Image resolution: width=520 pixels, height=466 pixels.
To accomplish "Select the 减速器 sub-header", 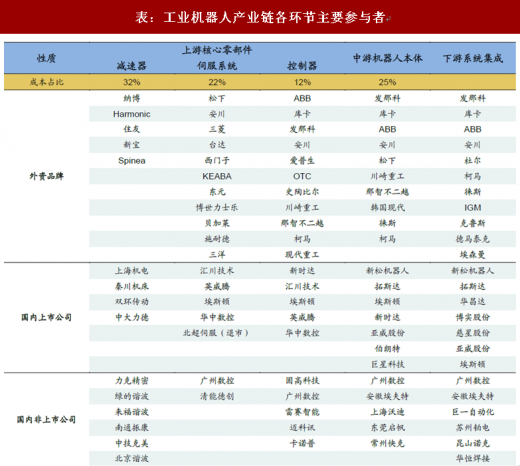I will pos(131,66).
